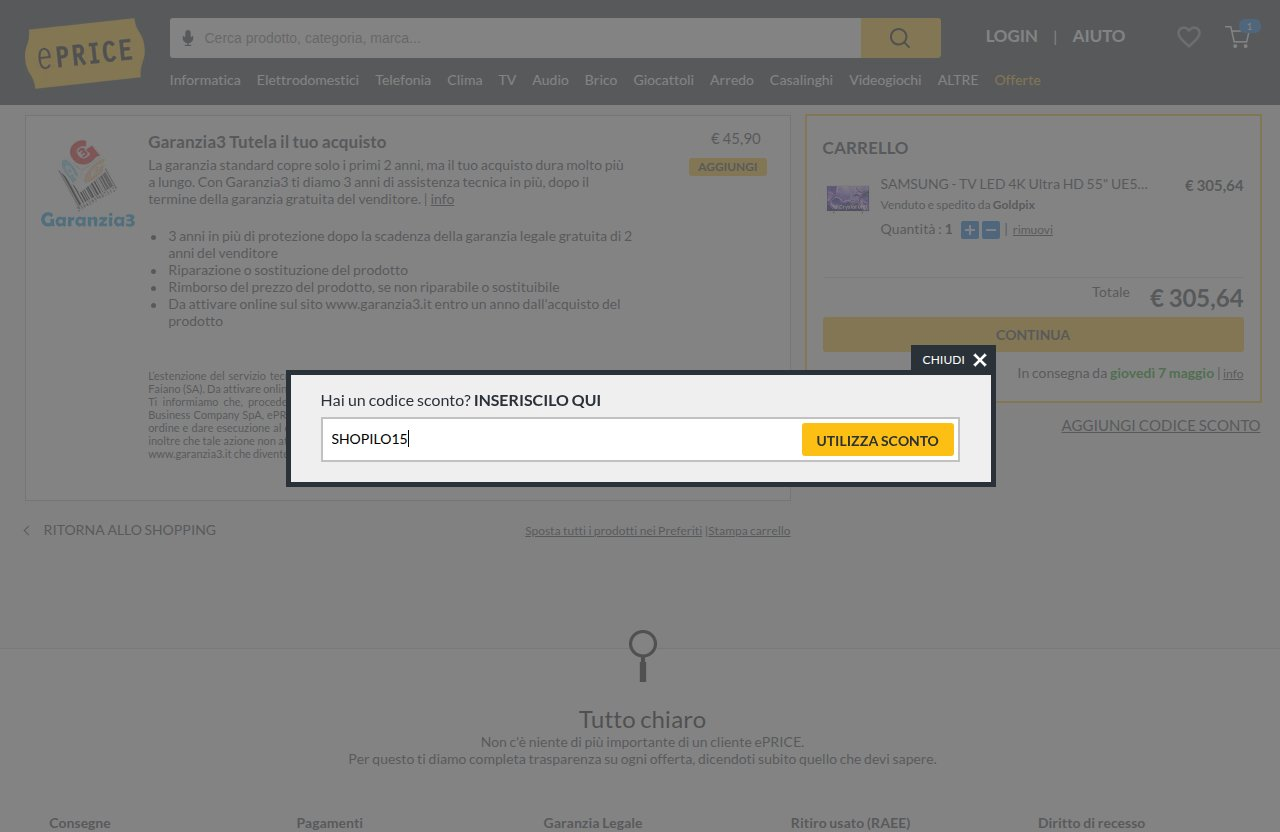Viewport: 1280px width, 832px height.
Task: Click Ritorna allo Shopping link
Action: [130, 530]
